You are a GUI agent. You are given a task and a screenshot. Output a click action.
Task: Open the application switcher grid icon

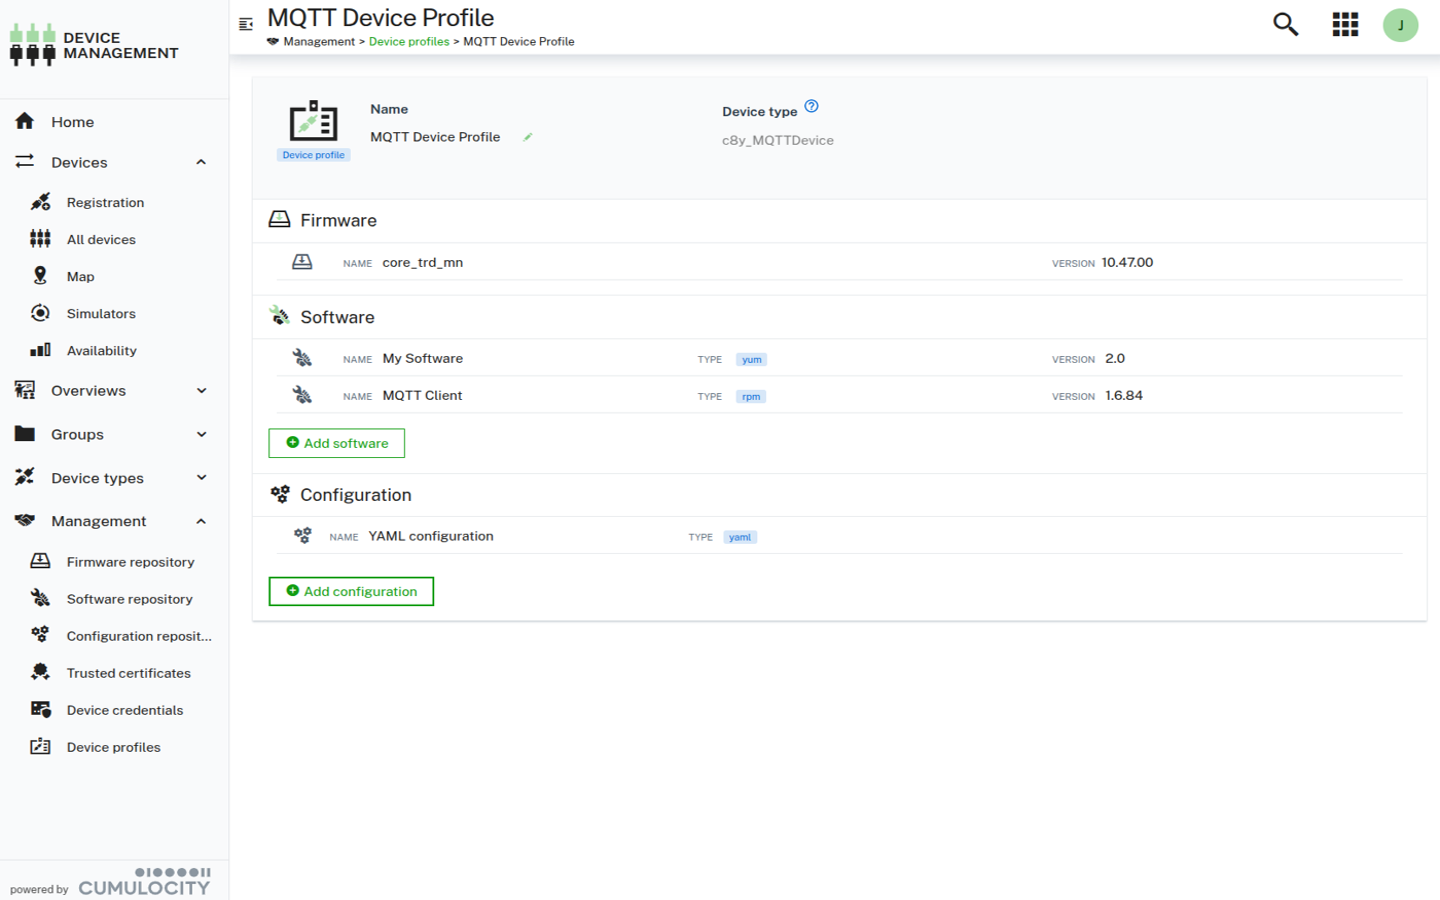click(x=1345, y=24)
